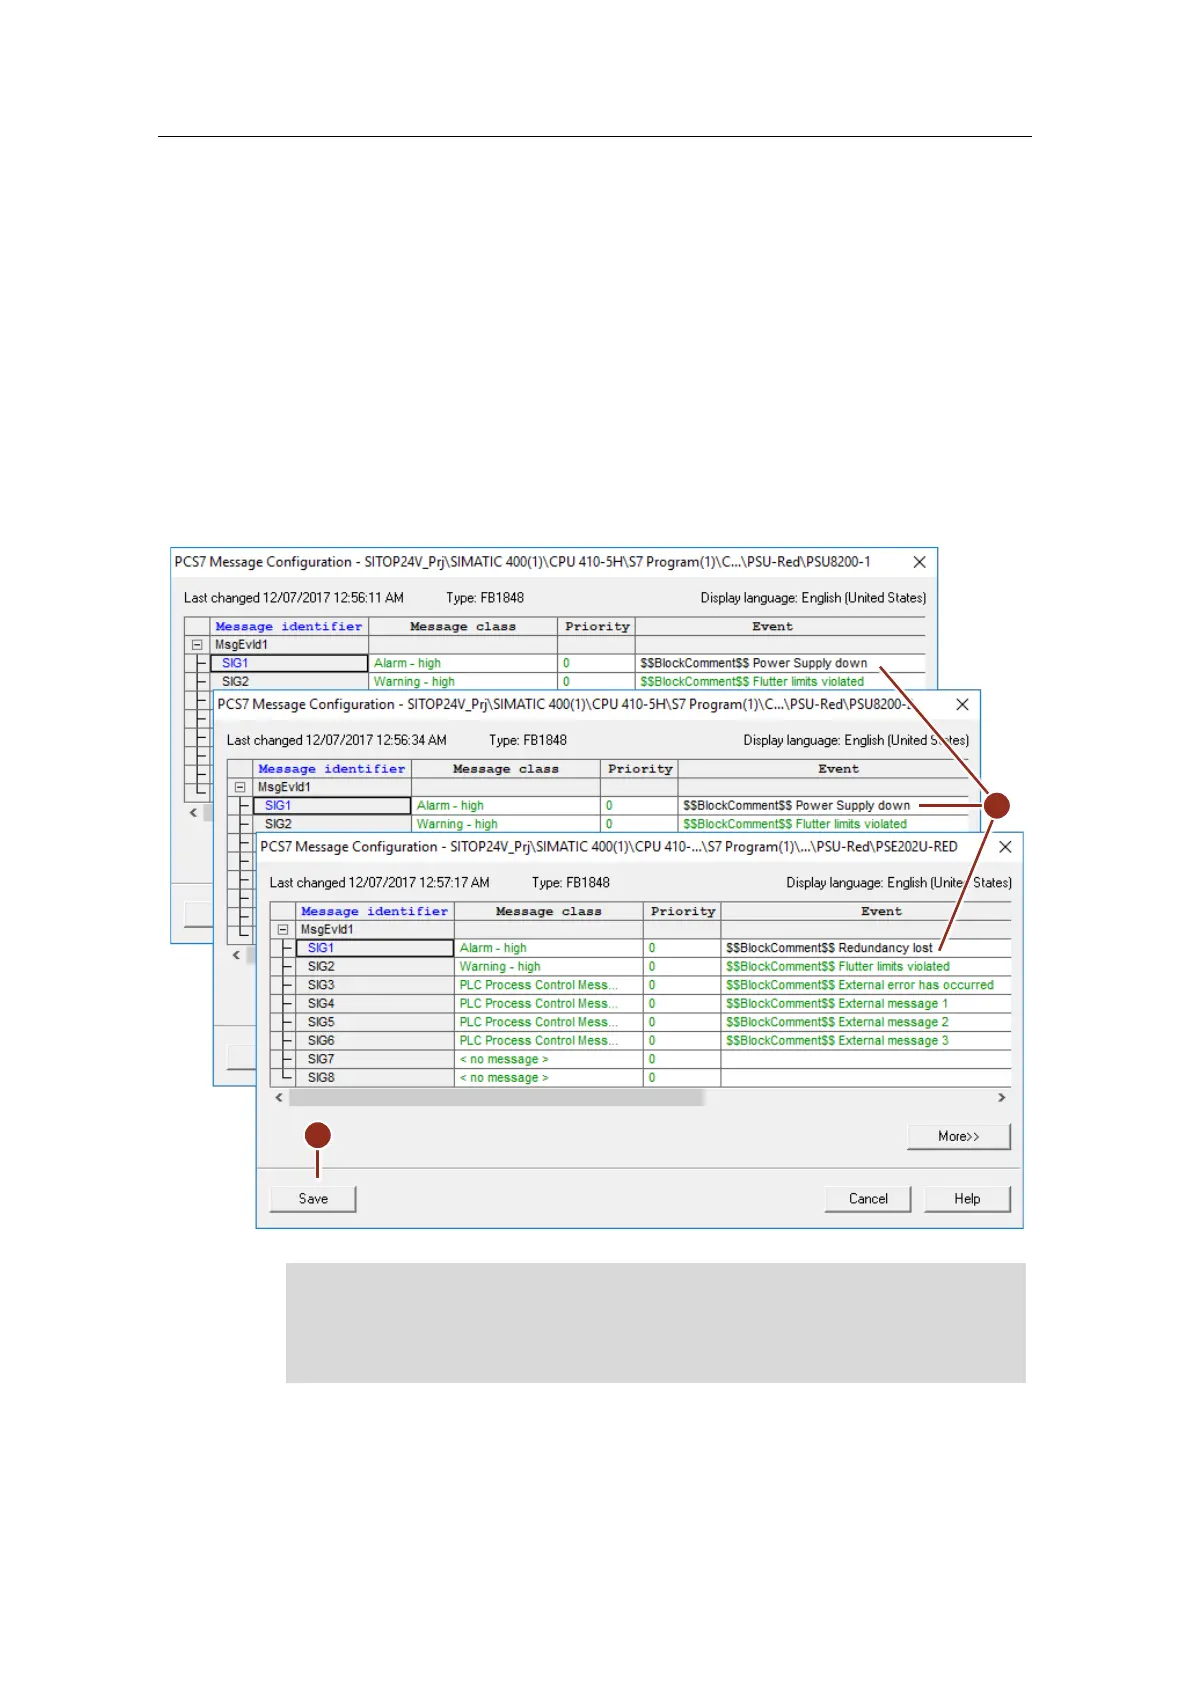Select SIG2 in the rearmost PSU8200-1 window
Screen dimensions: 1191x1684
(x=289, y=682)
